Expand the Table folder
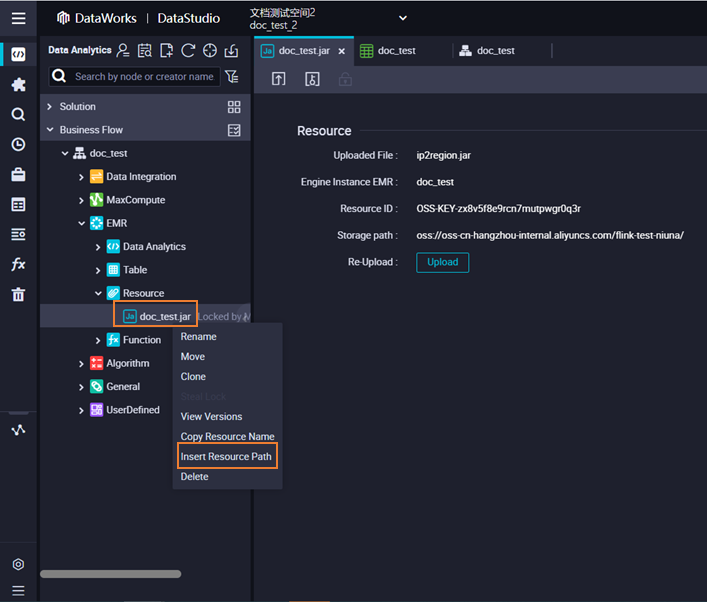707x602 pixels. 98,270
